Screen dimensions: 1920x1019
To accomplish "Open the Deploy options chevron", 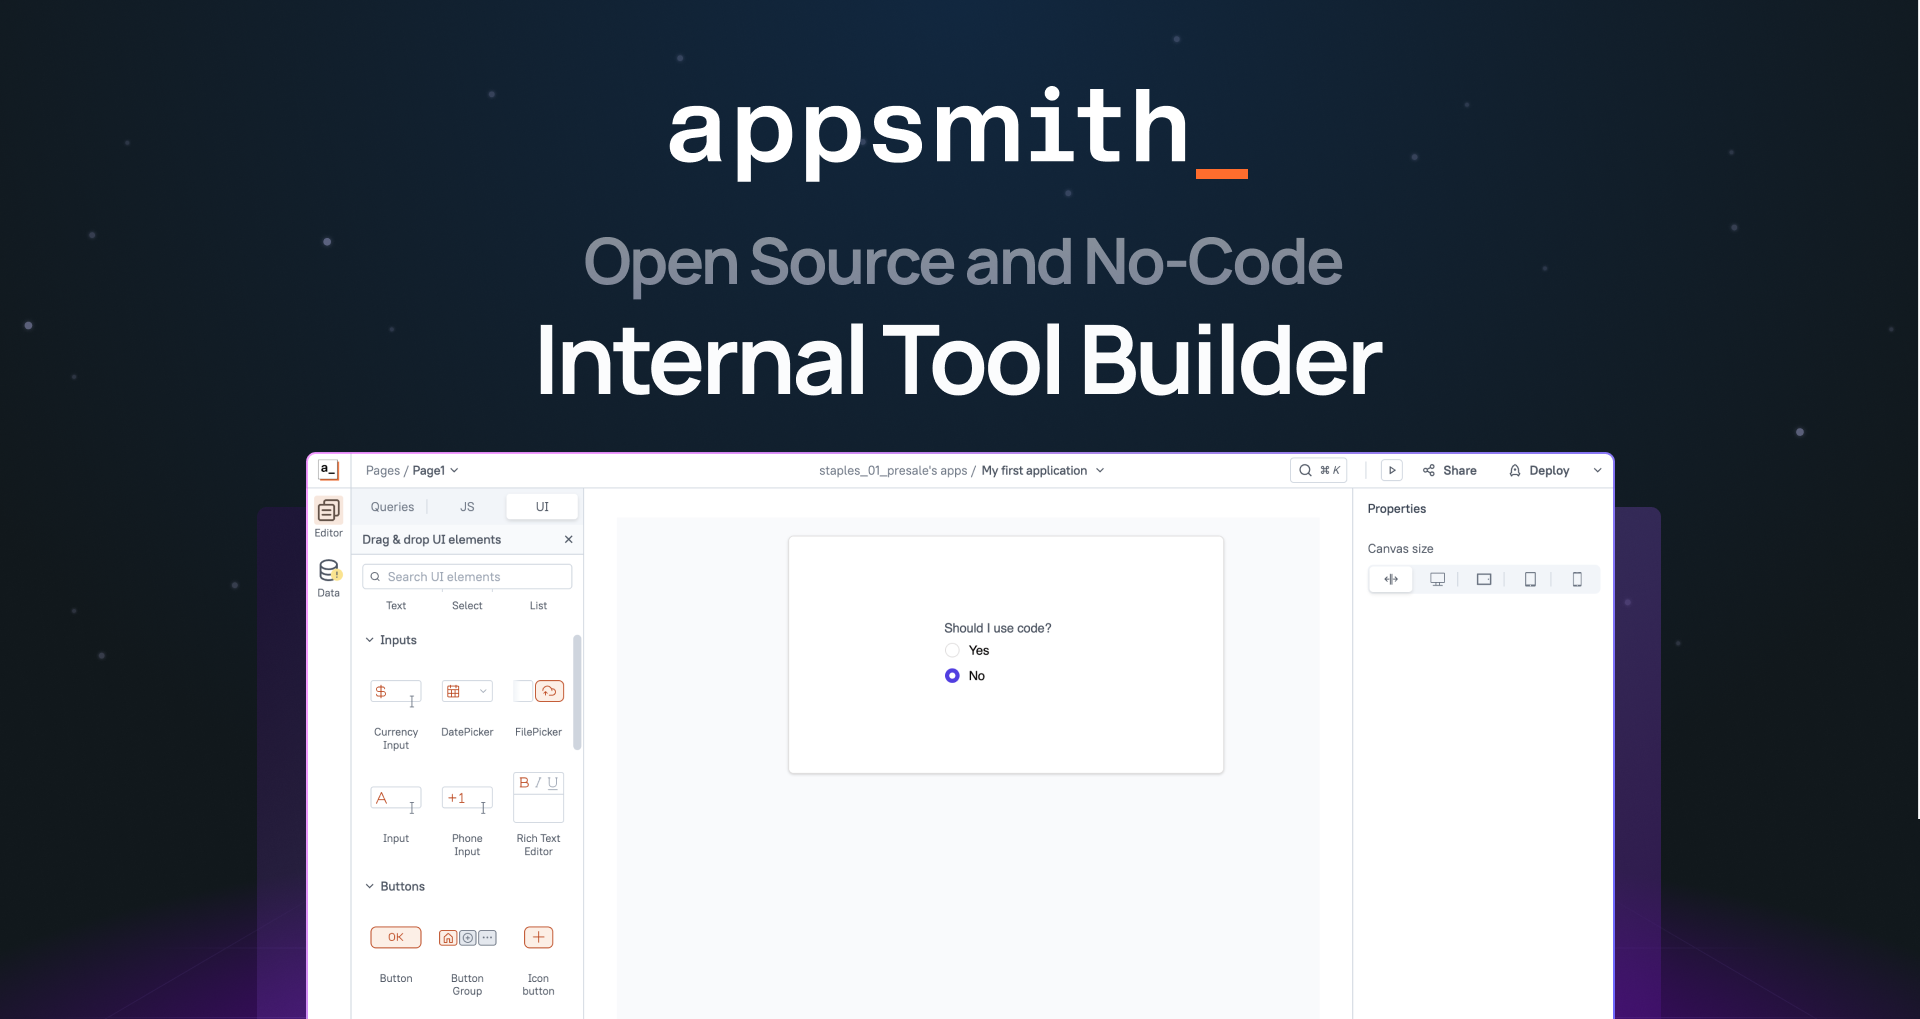I will 1596,470.
